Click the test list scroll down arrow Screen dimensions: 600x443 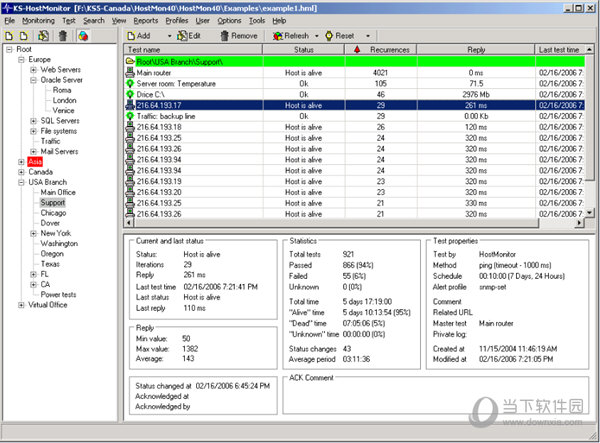click(589, 213)
